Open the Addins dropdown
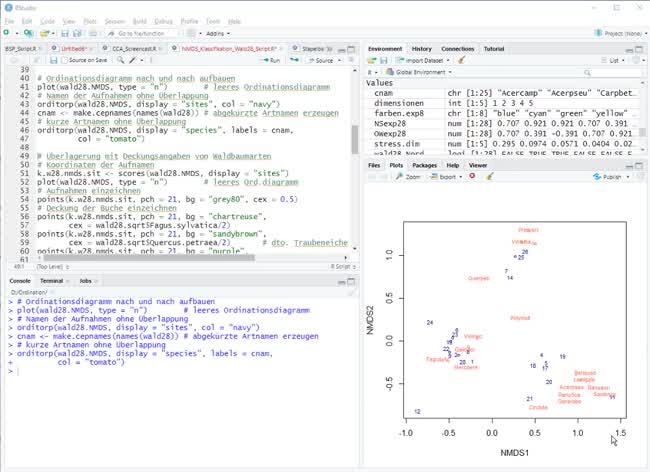This screenshot has width=650, height=472. (218, 34)
